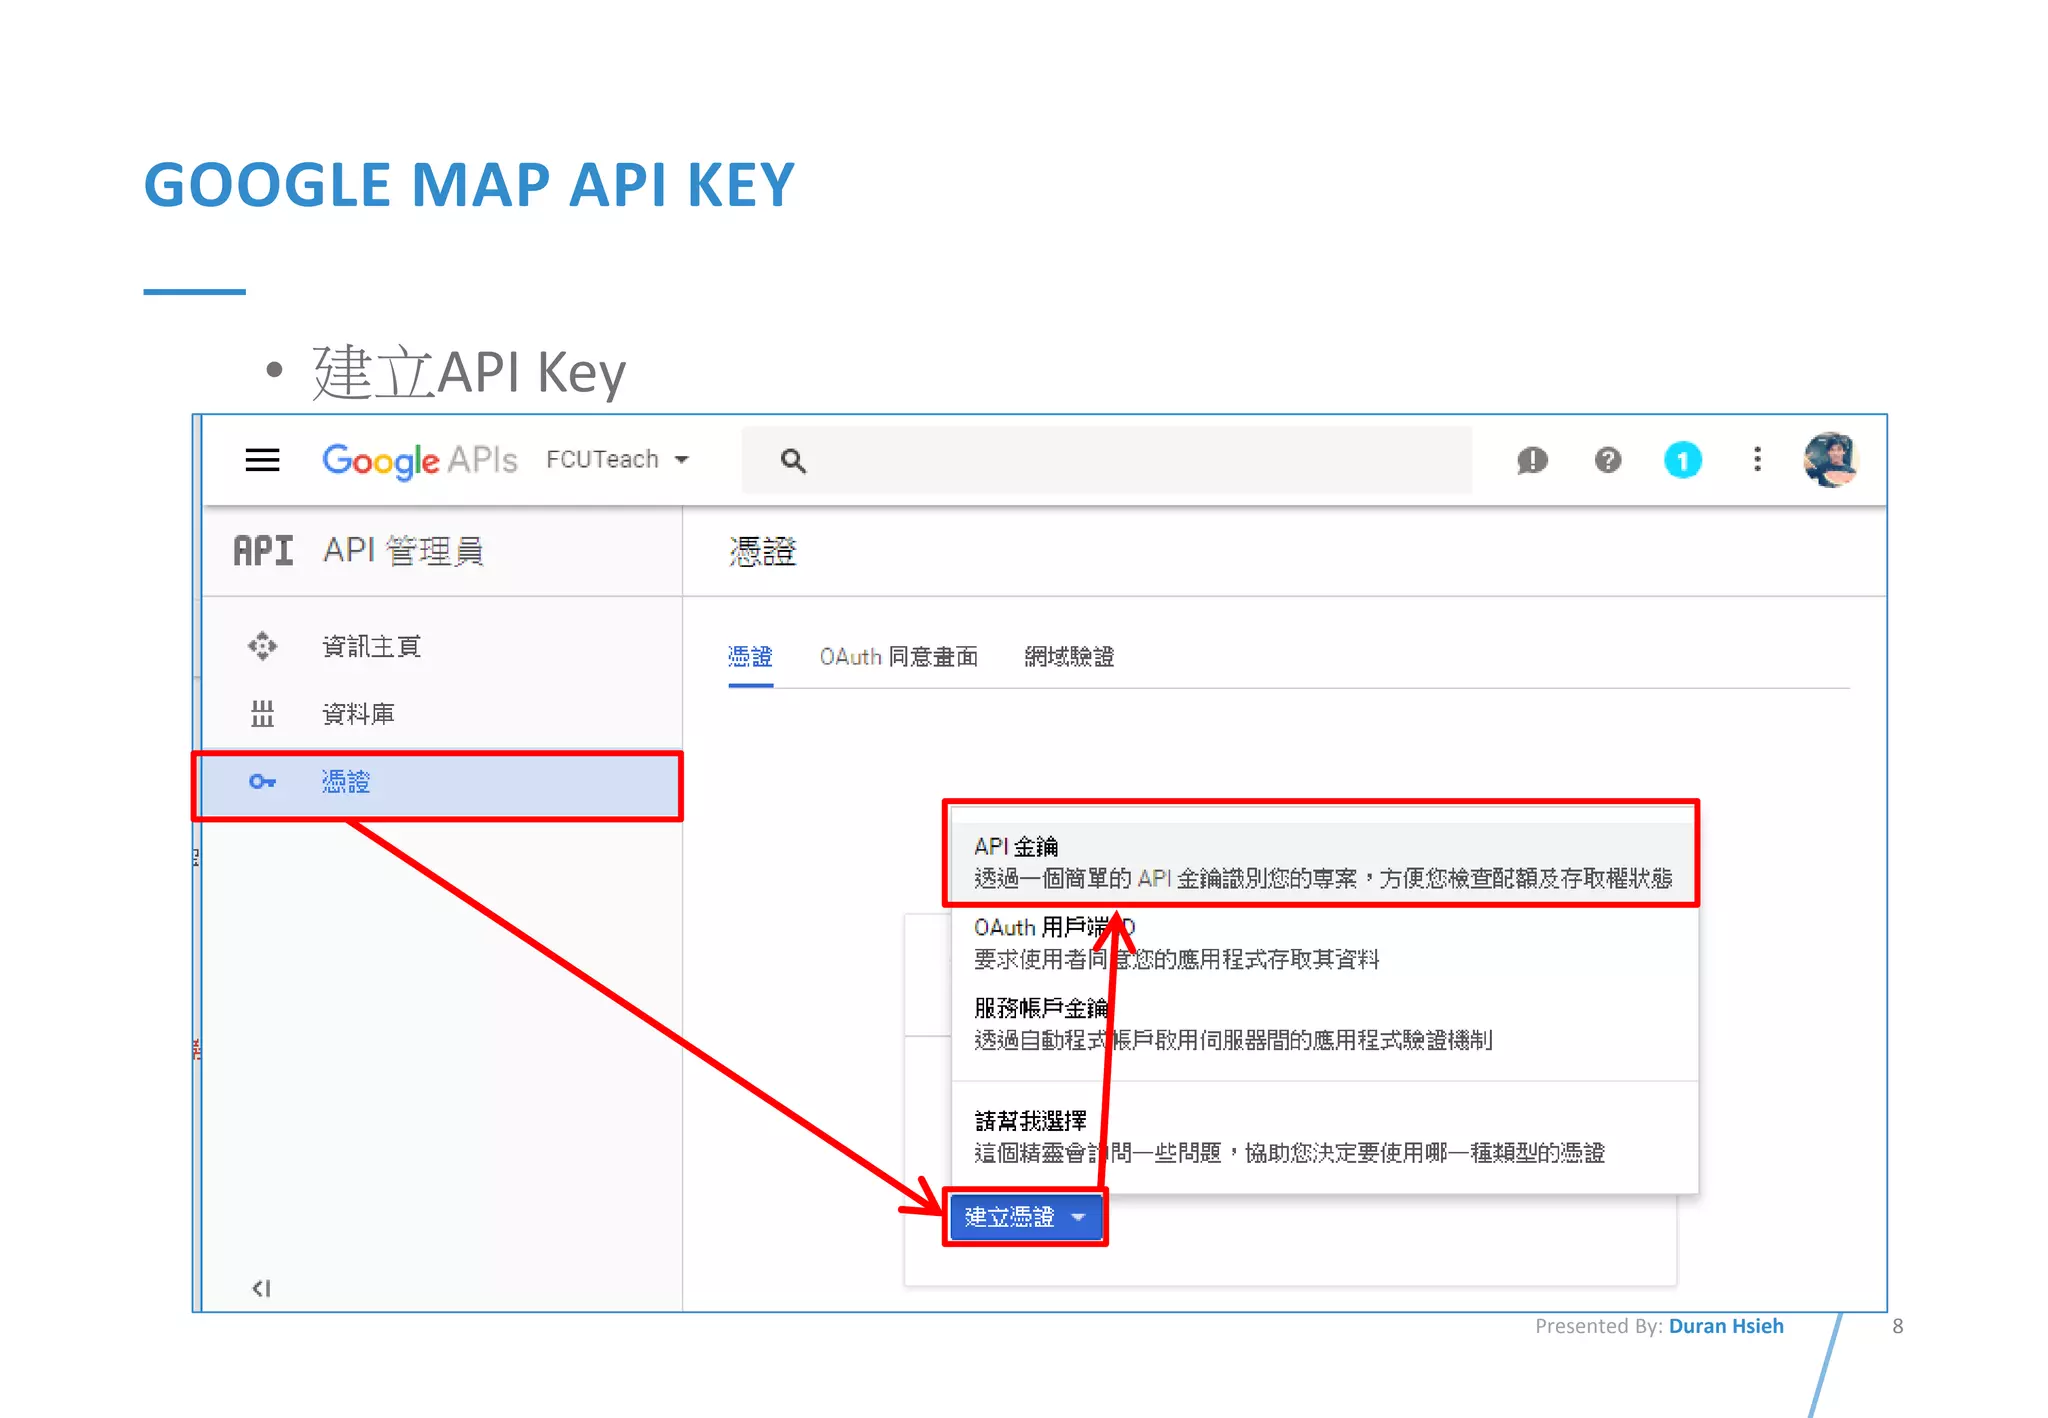Screen dimensions: 2048x1418
Task: Switch to the OAuth 同意畫面 tab
Action: [898, 657]
